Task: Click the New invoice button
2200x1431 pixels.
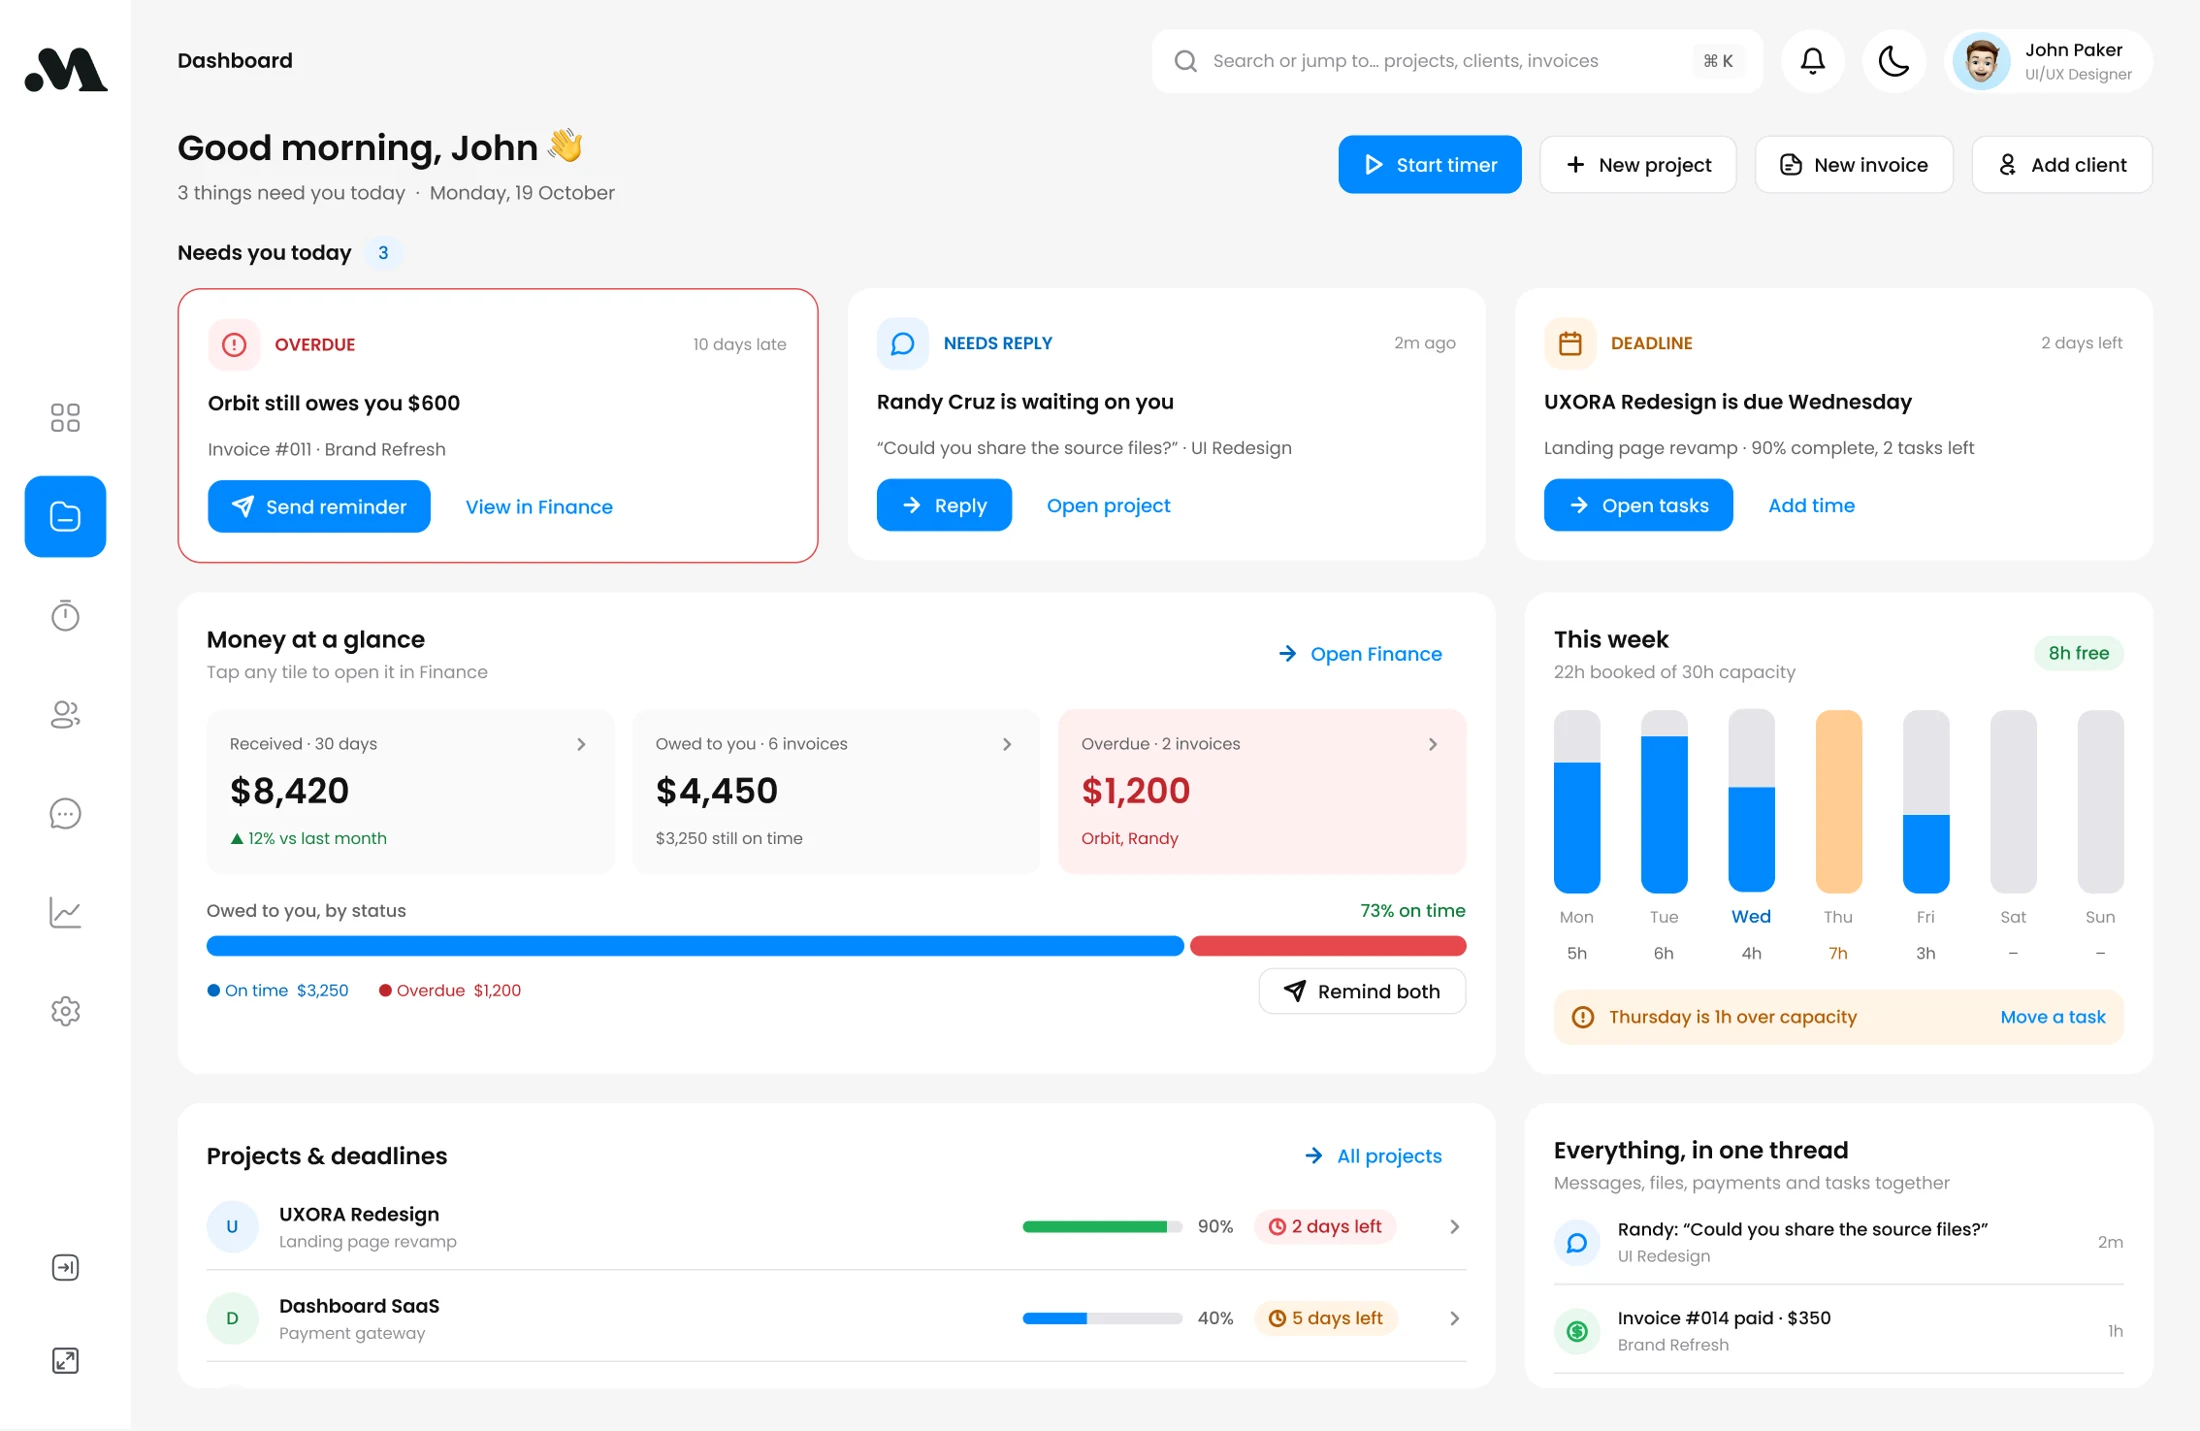Action: 1854,165
